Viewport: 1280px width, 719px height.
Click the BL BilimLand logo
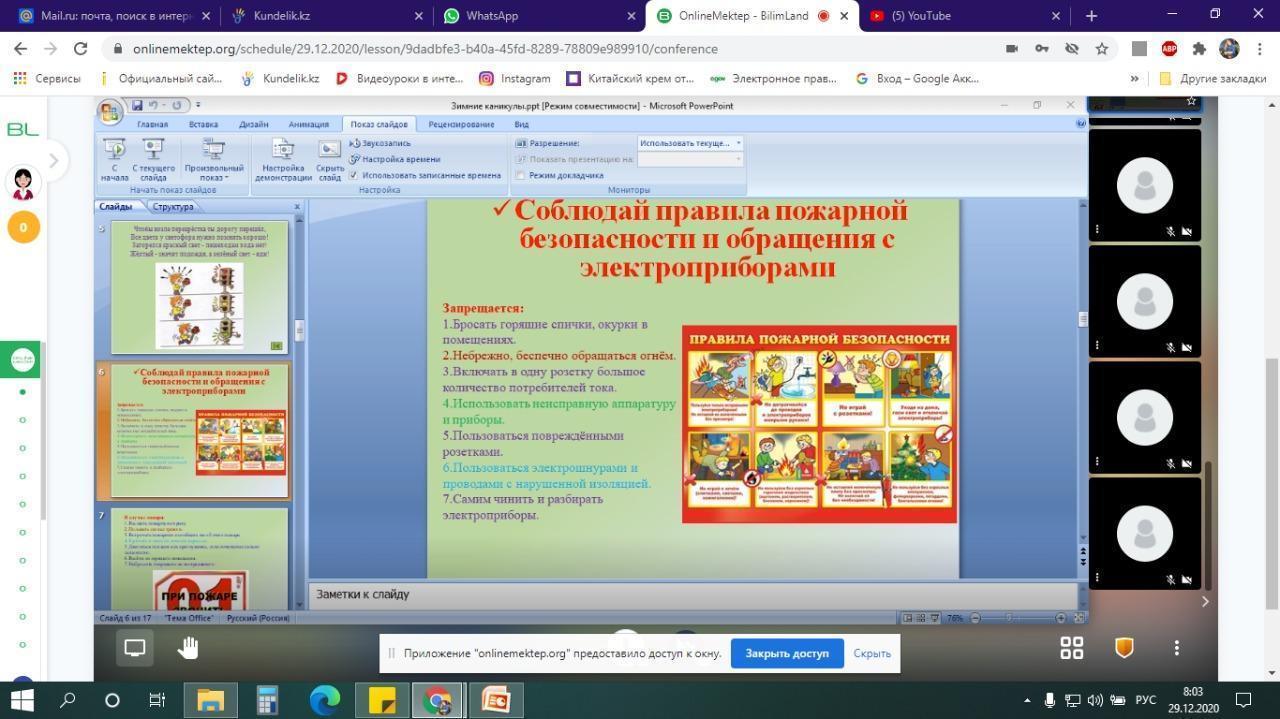coord(22,129)
